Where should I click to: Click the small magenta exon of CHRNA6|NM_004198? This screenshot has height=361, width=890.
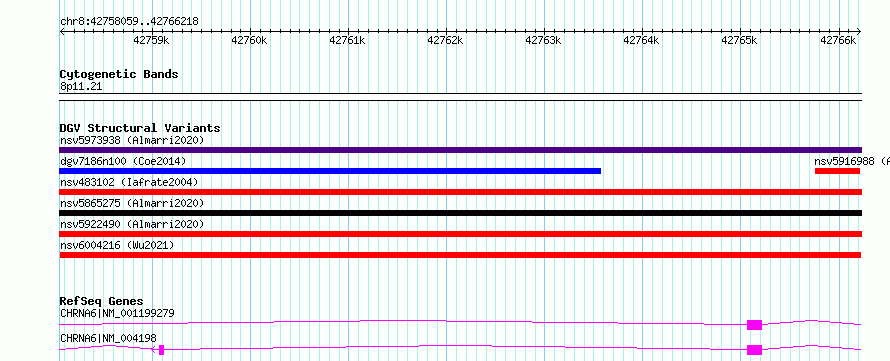pyautogui.click(x=162, y=350)
